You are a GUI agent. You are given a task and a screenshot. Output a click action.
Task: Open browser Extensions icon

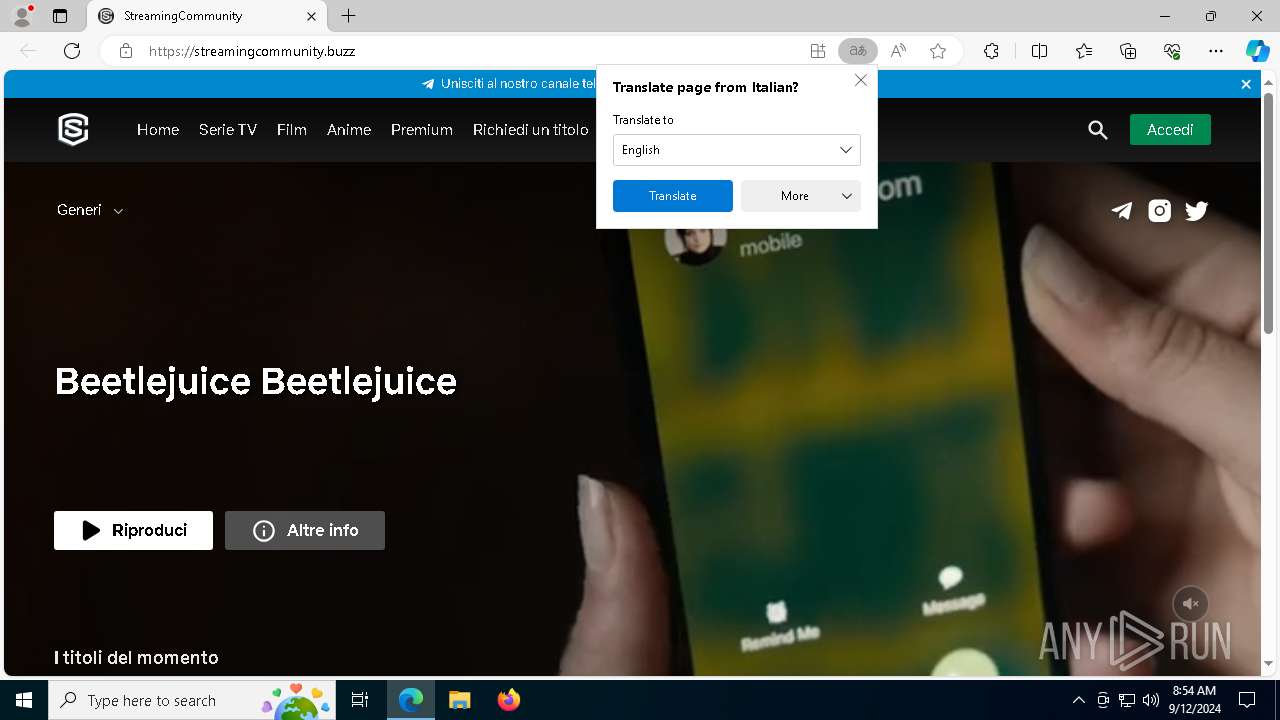(x=991, y=51)
